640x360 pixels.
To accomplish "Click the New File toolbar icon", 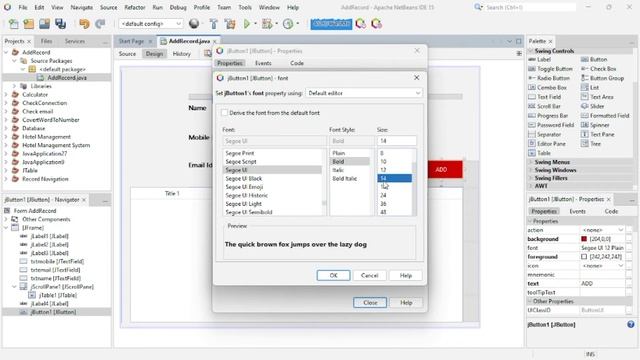I will coord(13,24).
